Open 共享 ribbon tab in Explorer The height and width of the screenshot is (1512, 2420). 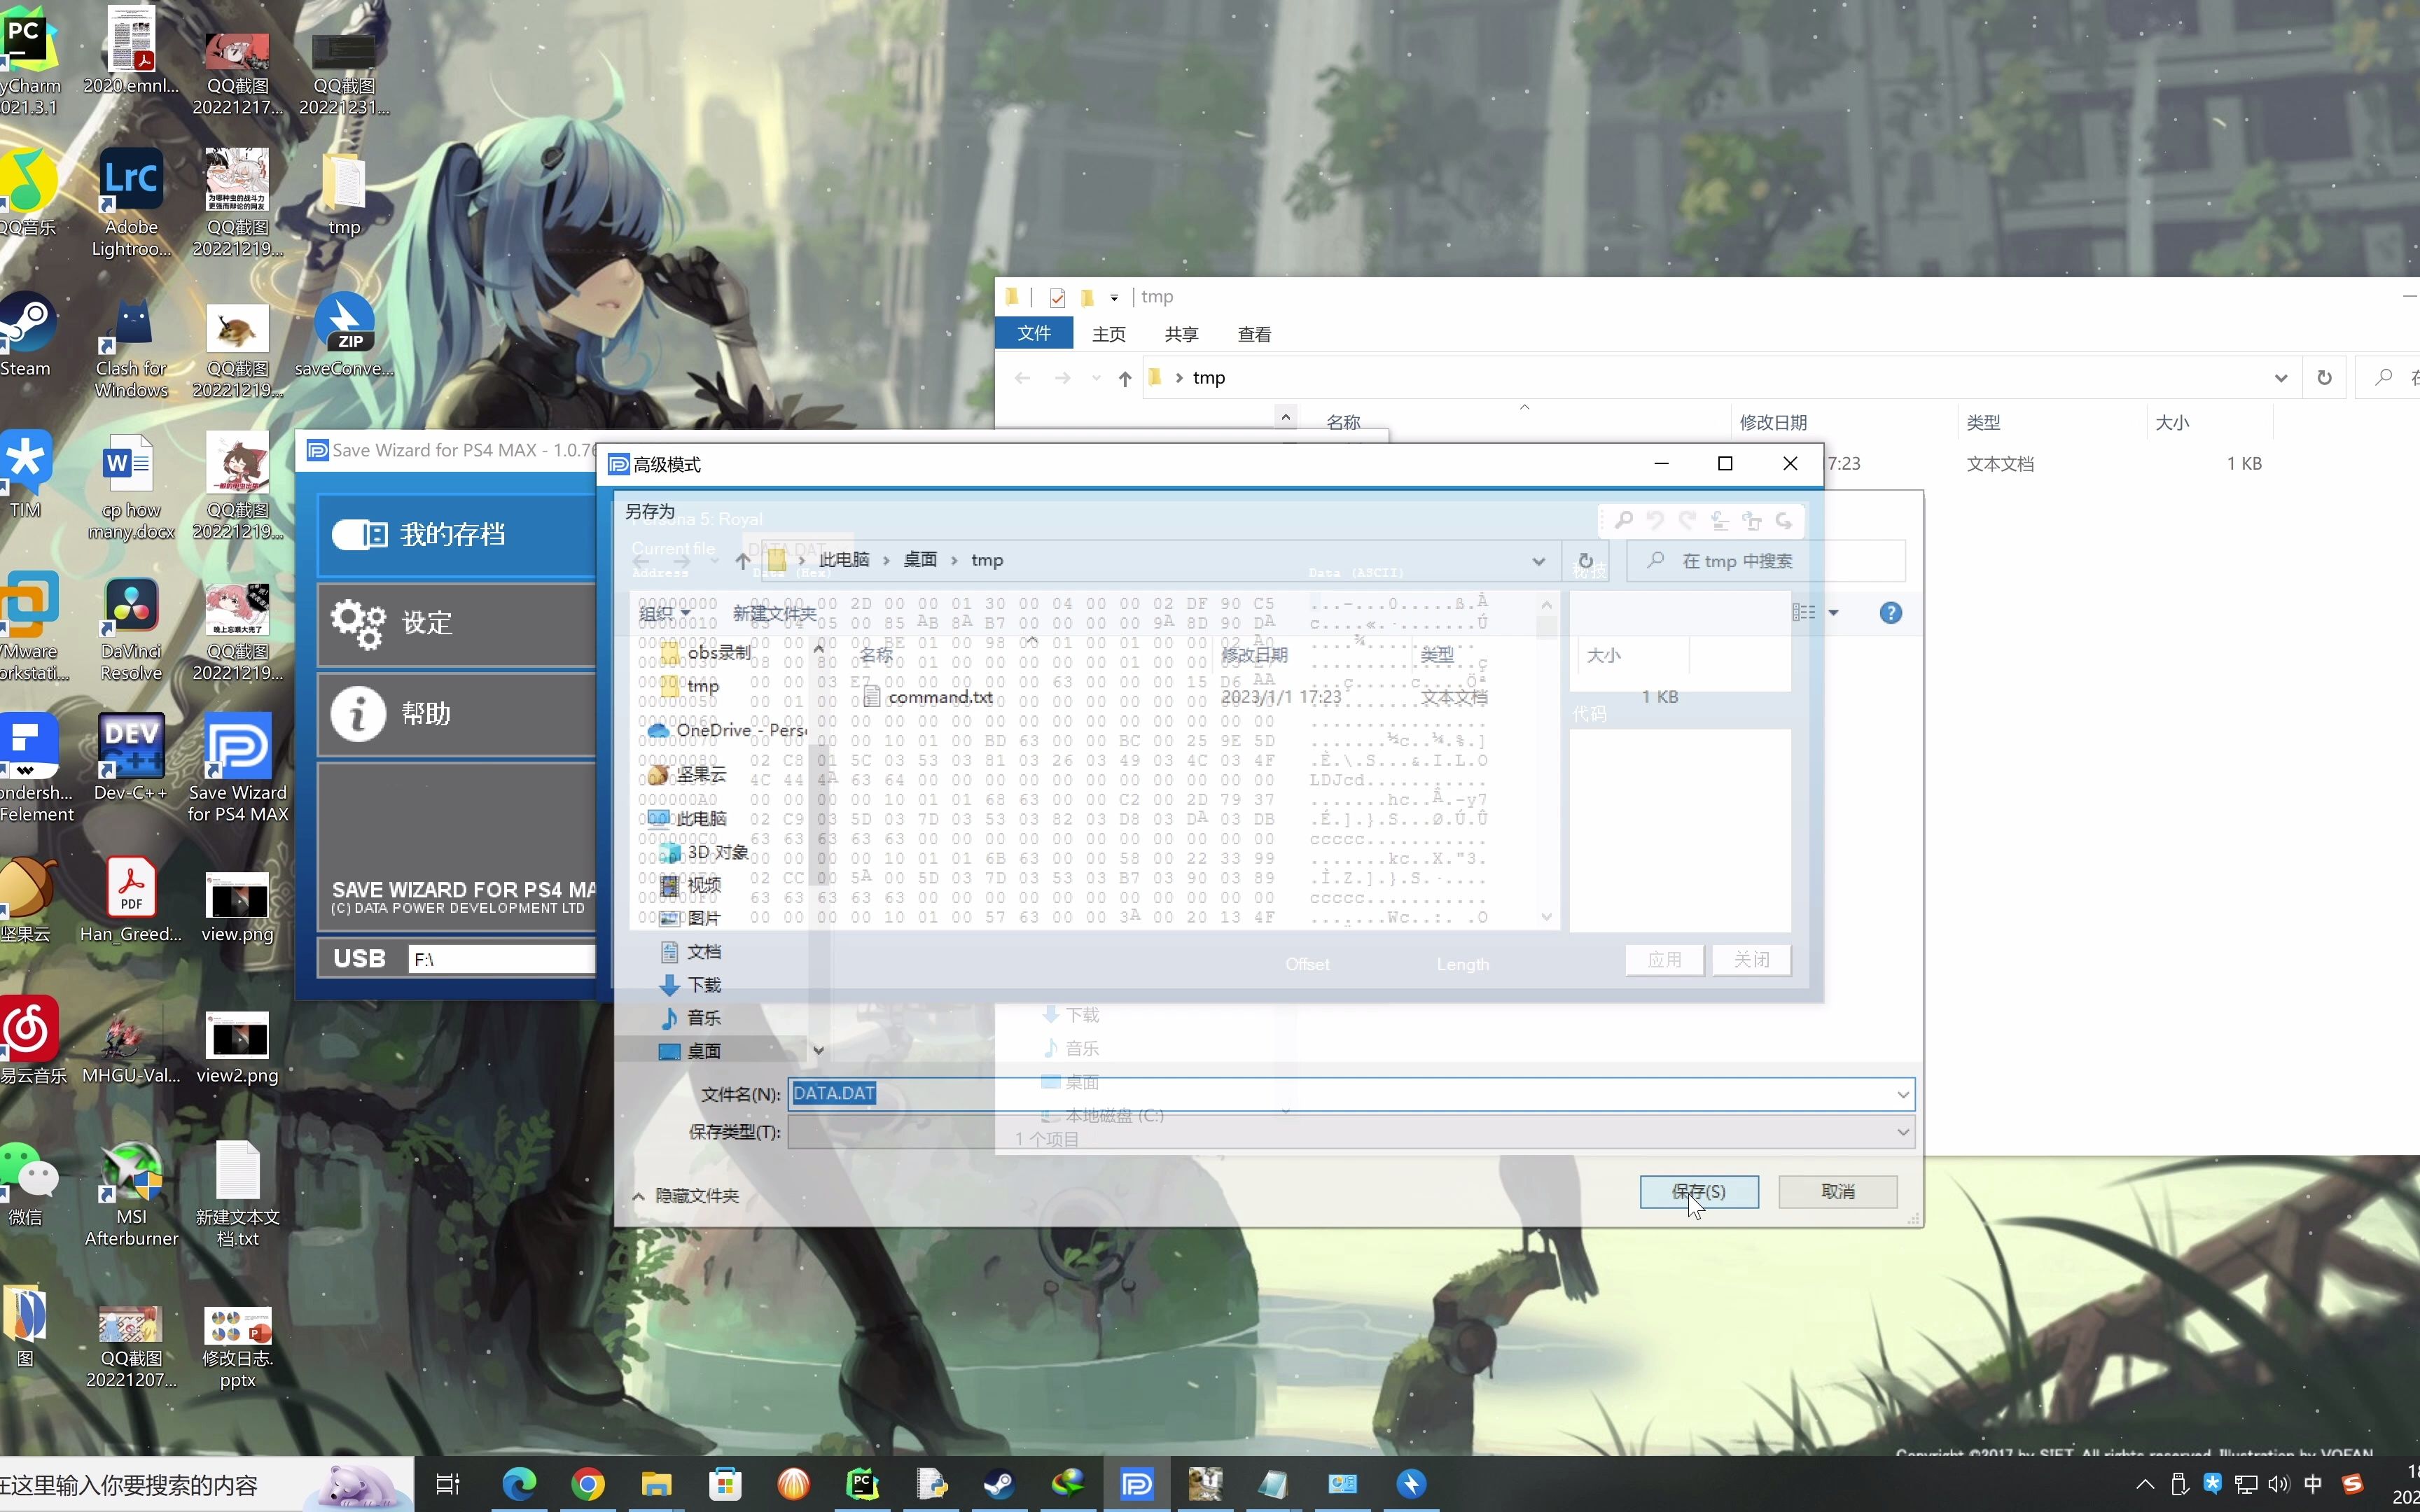(1182, 334)
